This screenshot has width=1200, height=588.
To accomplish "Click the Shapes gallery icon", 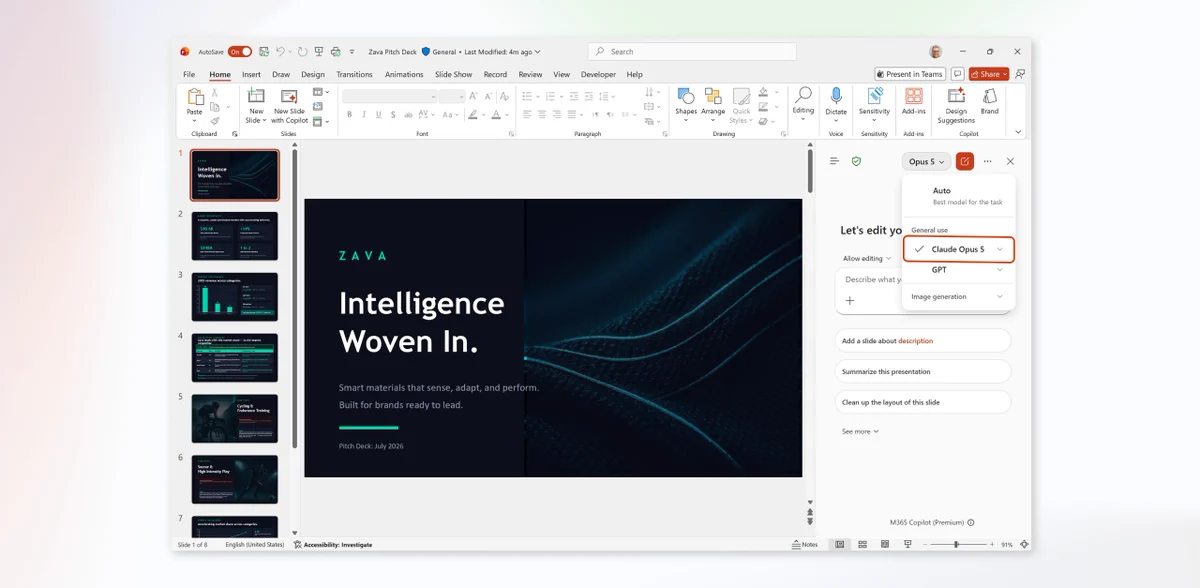I will point(686,96).
